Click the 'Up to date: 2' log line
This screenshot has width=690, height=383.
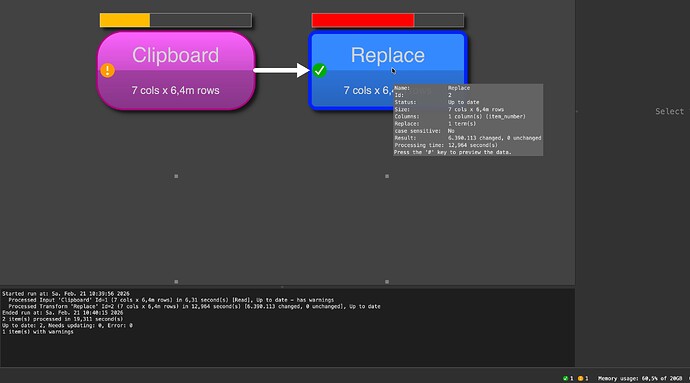[x=67, y=325]
